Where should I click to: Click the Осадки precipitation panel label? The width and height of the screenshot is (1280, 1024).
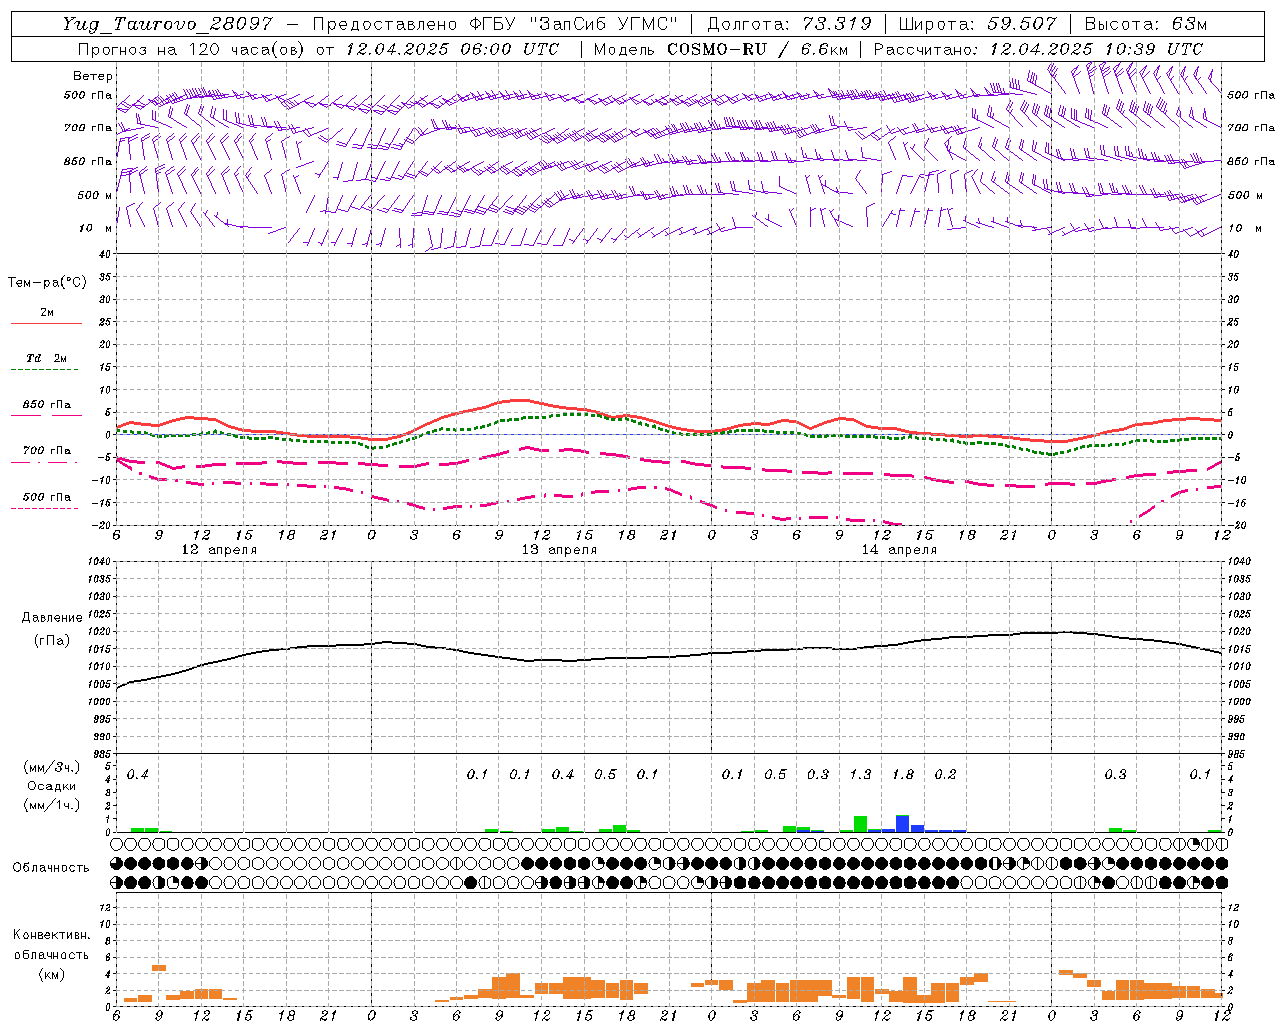[52, 786]
